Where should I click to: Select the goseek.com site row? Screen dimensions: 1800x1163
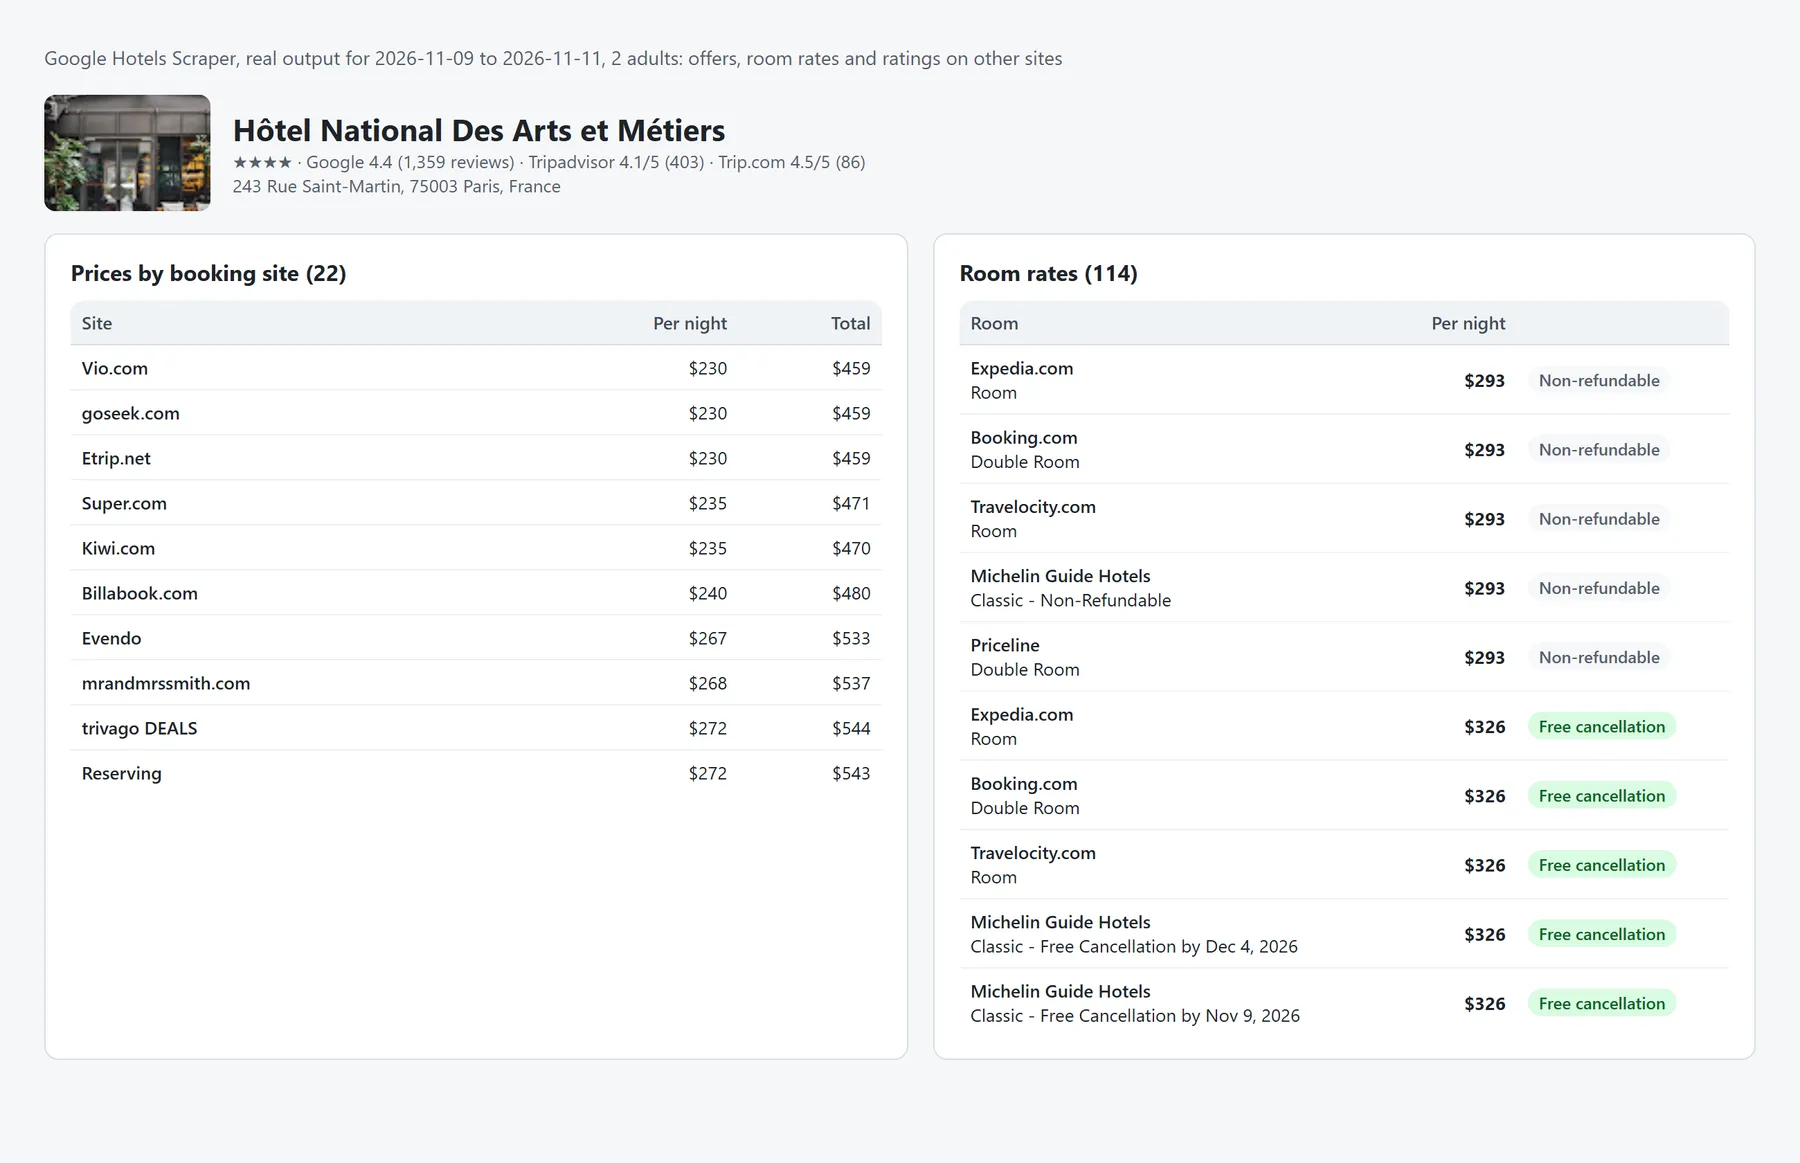[x=476, y=413]
